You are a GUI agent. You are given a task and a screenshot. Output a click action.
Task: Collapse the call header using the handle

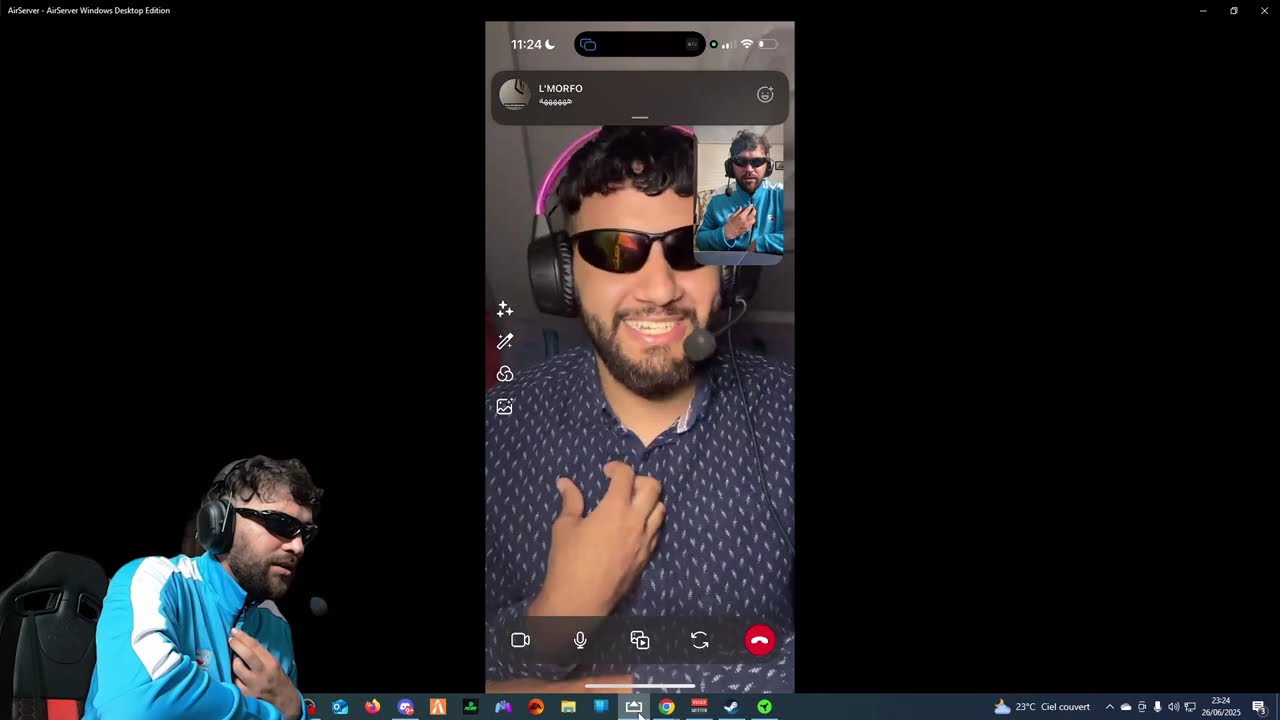pos(640,117)
